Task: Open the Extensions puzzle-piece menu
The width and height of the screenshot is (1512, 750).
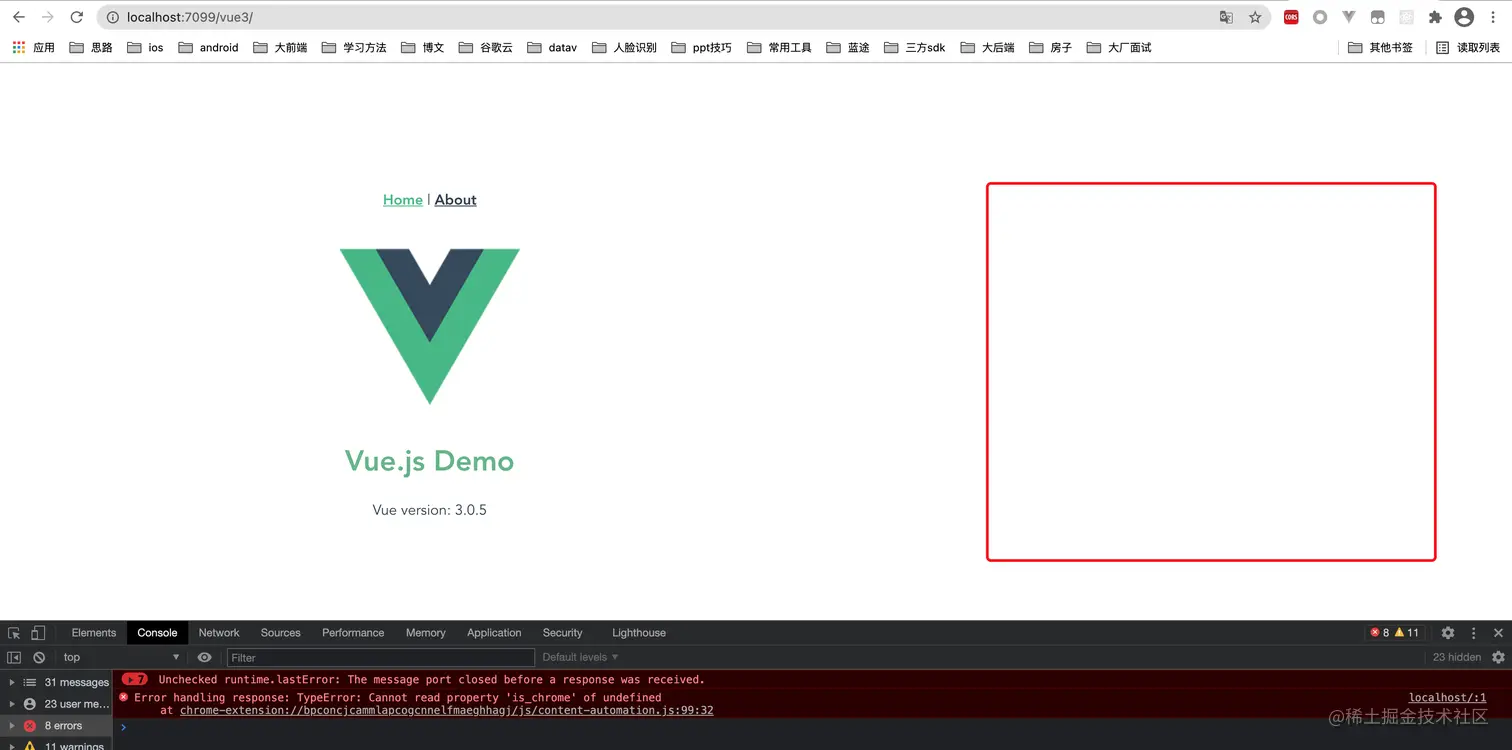Action: (1435, 17)
